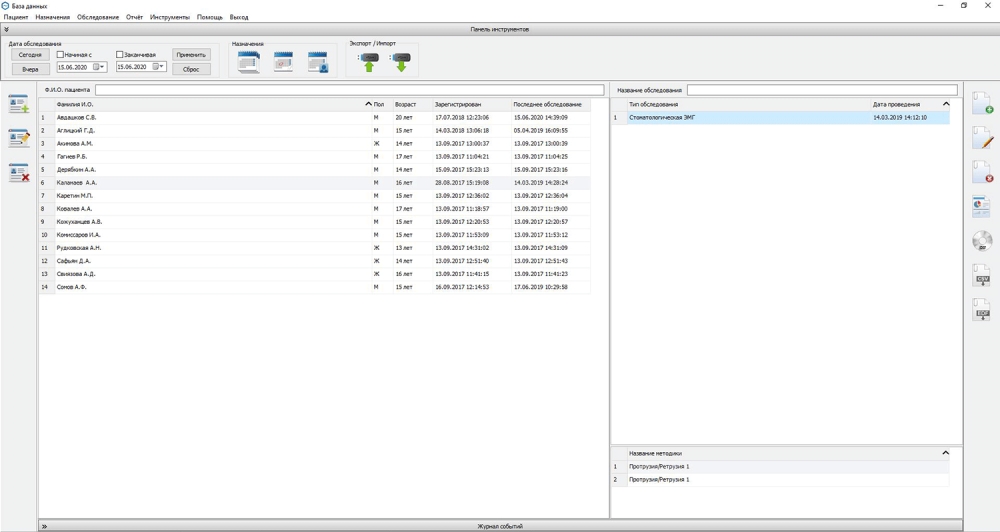The height and width of the screenshot is (532, 1000).
Task: Toggle the "Заканчивая" checkbox
Action: click(120, 55)
